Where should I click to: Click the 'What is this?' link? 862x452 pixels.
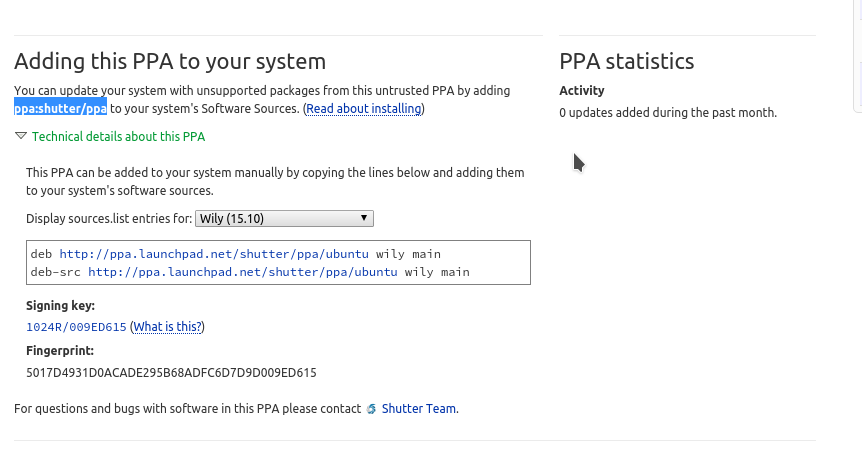point(167,327)
